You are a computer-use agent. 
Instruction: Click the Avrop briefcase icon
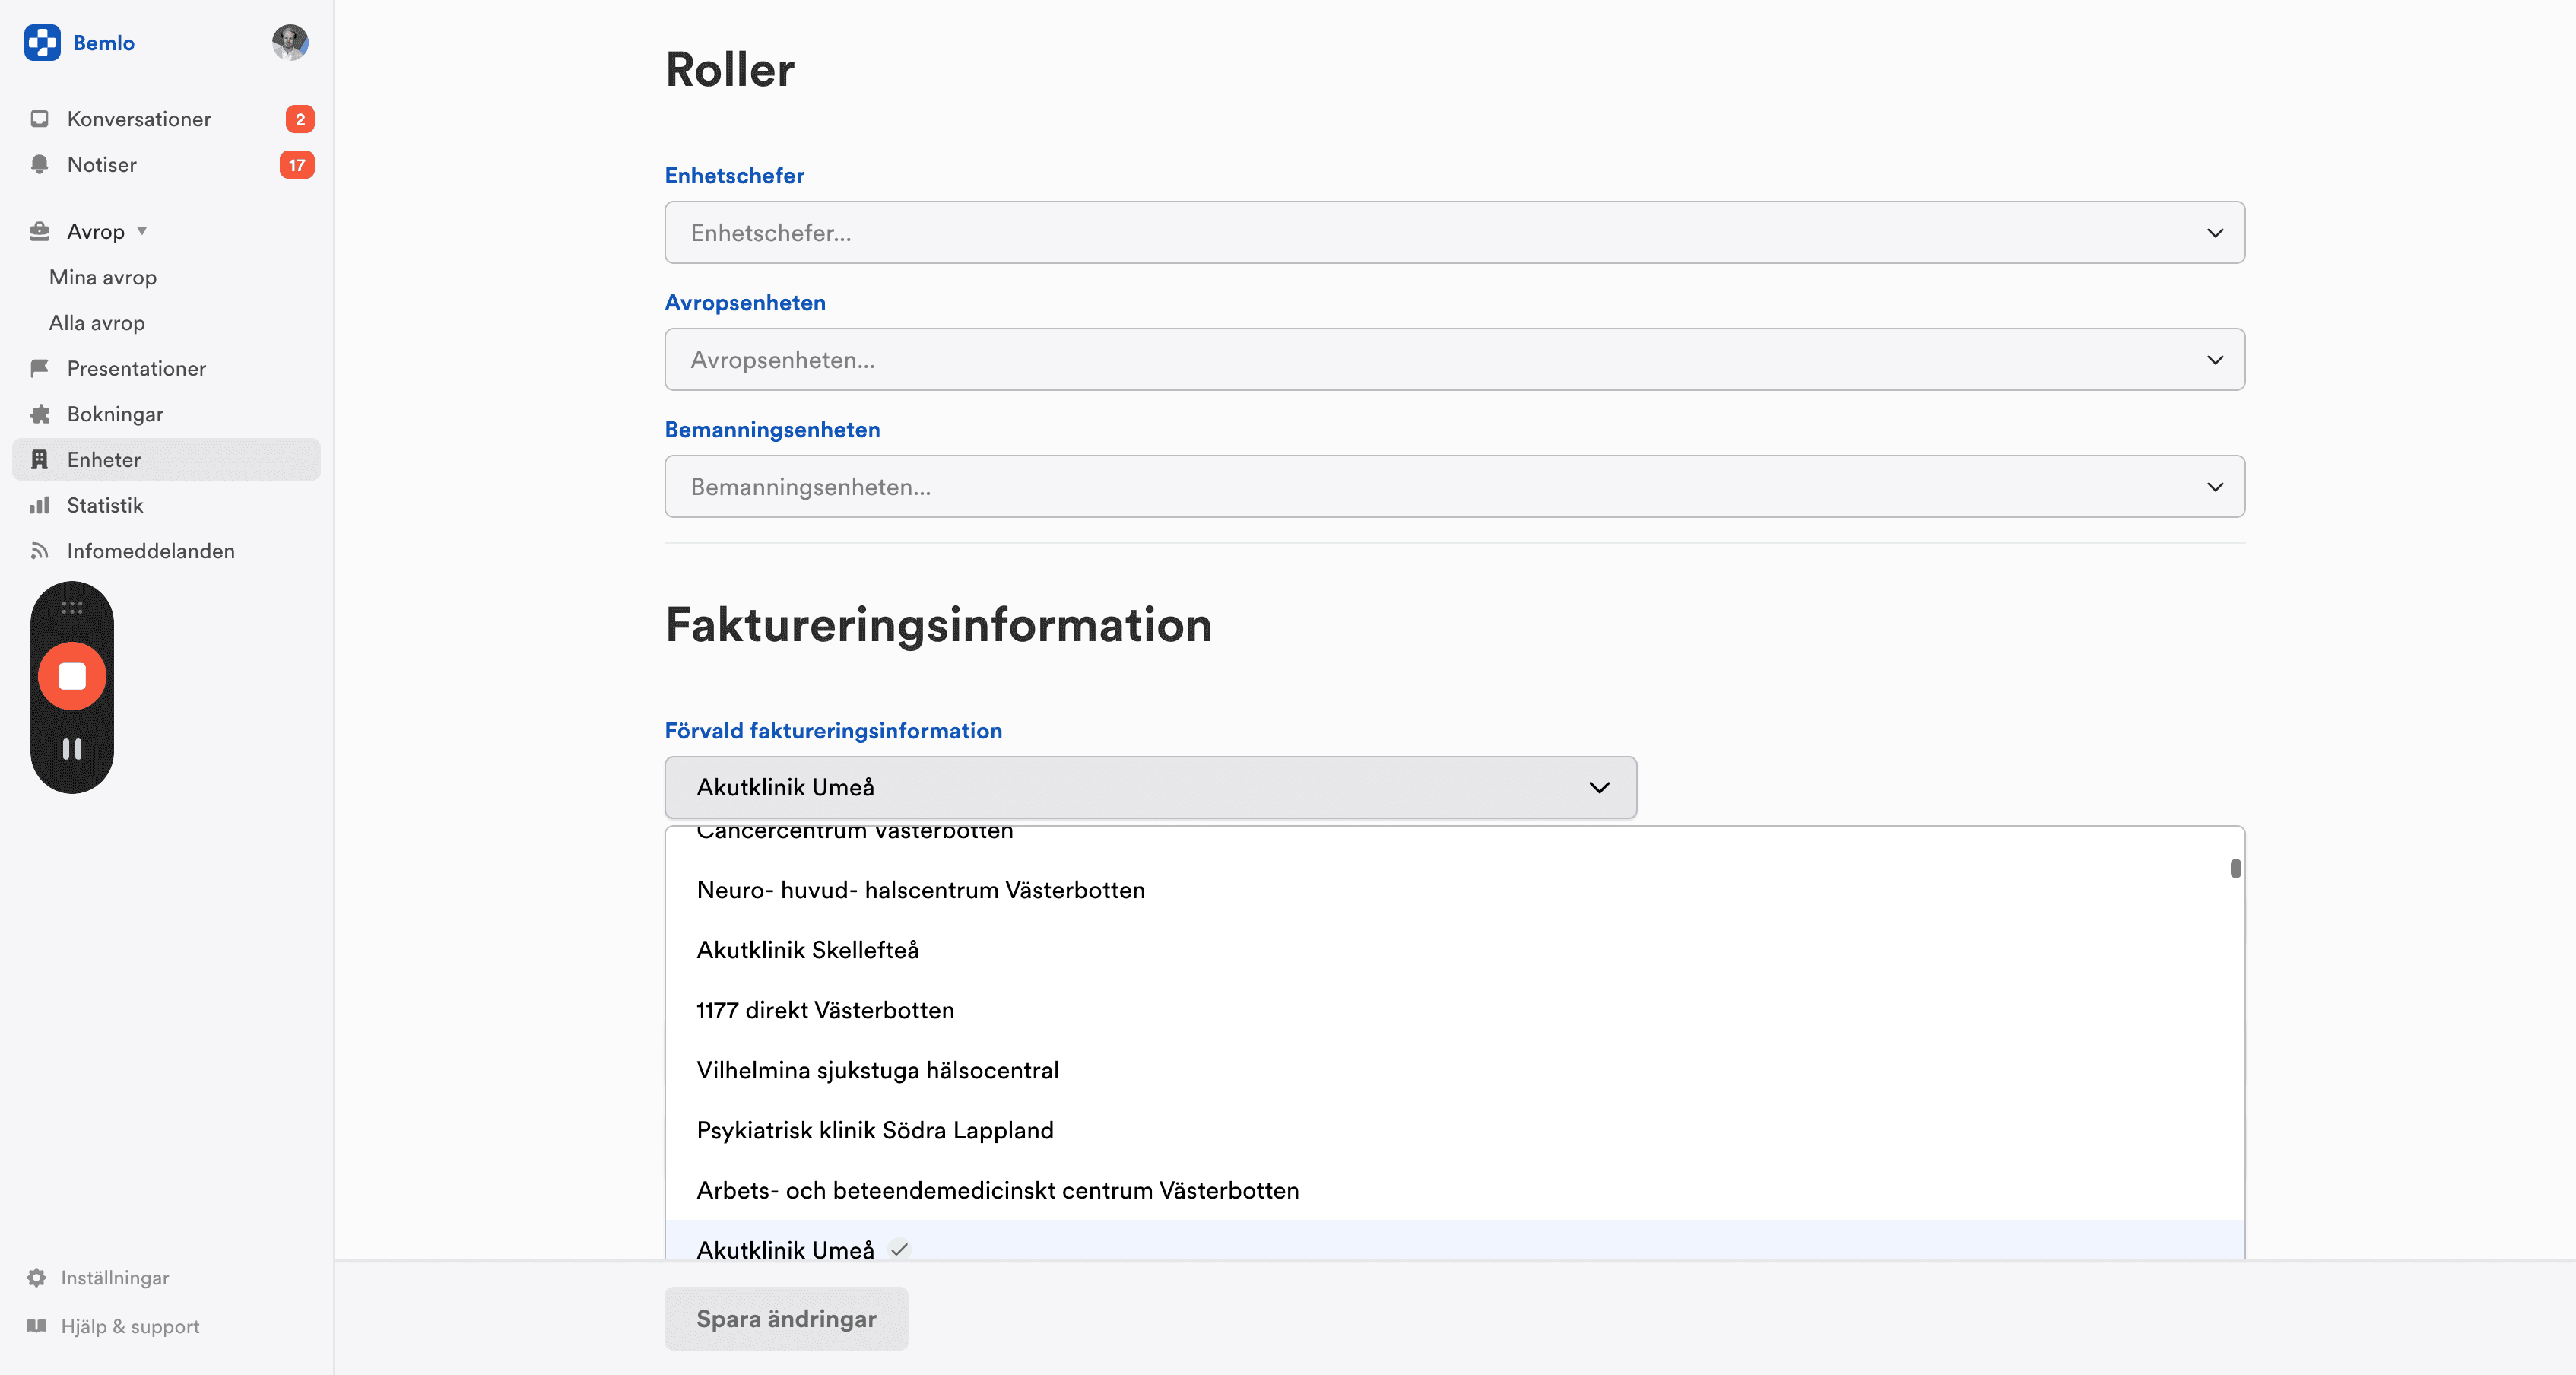pyautogui.click(x=39, y=231)
